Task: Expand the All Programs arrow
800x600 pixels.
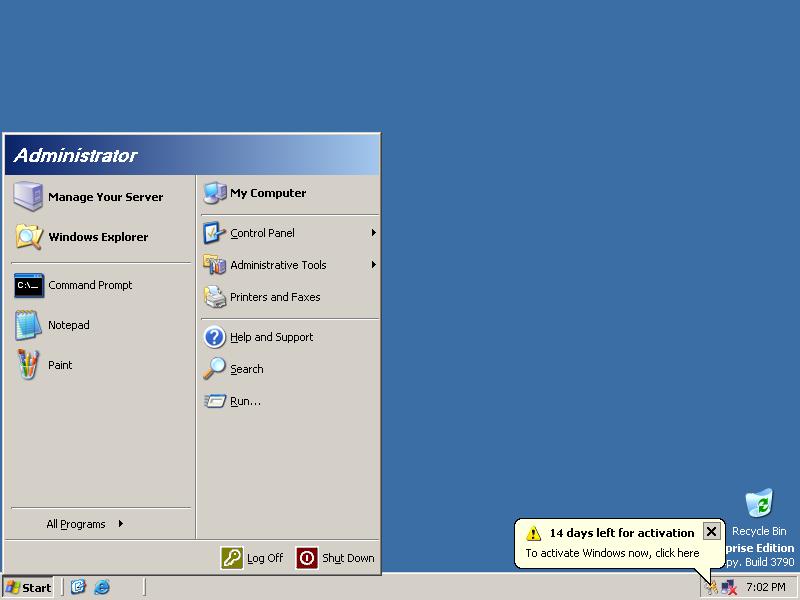Action: point(120,523)
